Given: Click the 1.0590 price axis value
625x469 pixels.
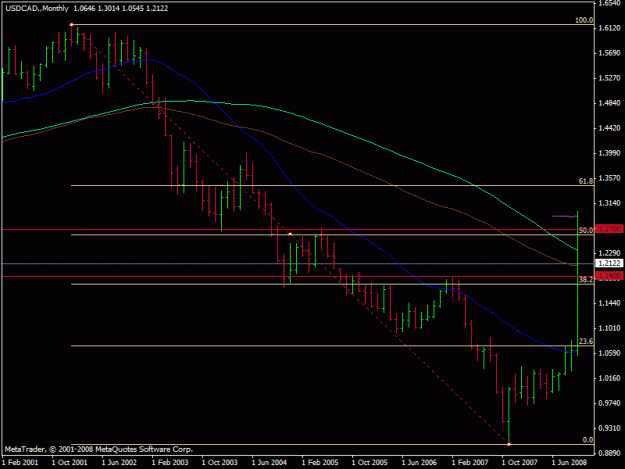Looking at the screenshot, I should (610, 353).
